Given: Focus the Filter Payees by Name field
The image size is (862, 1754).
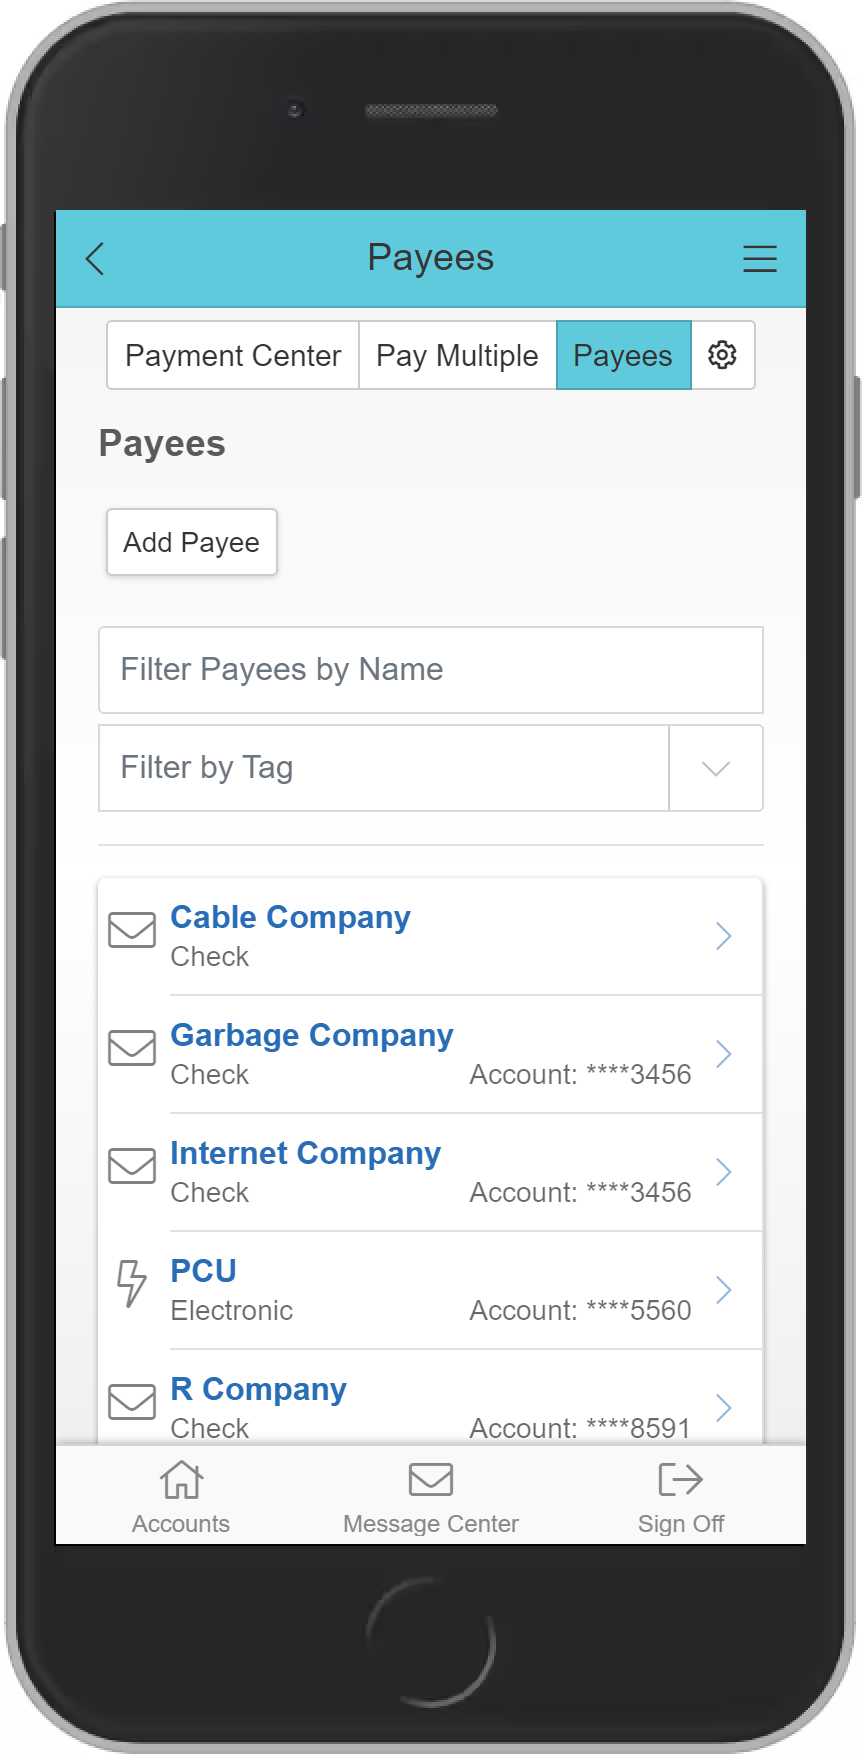Looking at the screenshot, I should pyautogui.click(x=430, y=670).
